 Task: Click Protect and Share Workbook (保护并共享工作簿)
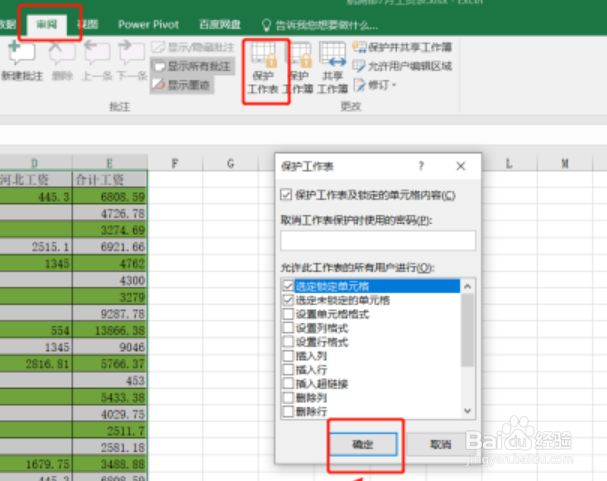point(402,47)
